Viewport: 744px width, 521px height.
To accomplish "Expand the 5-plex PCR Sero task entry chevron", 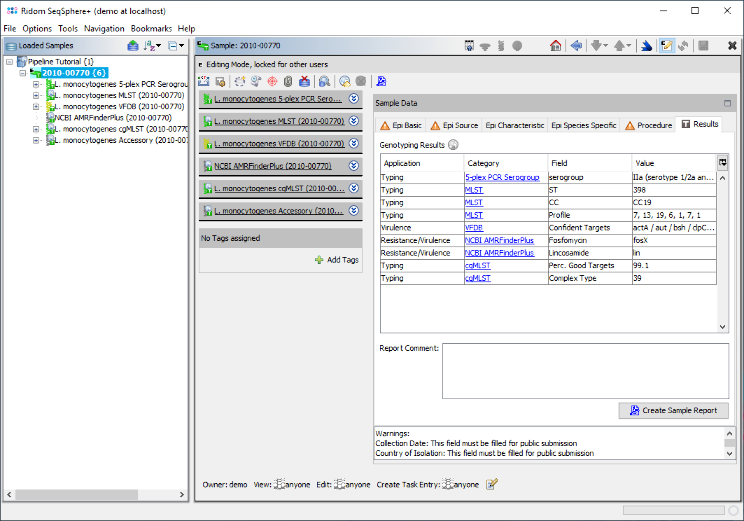I will (x=353, y=99).
